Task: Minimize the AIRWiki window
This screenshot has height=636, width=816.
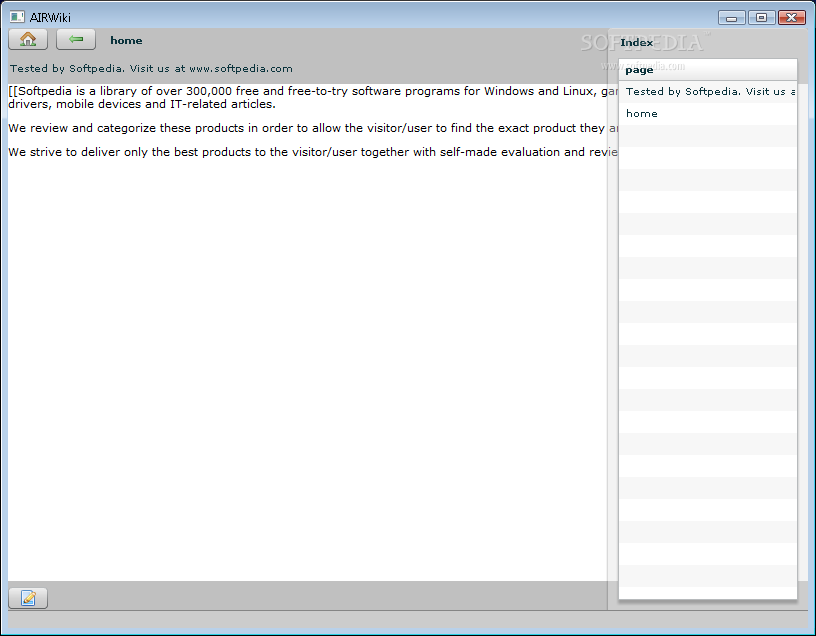Action: pos(732,18)
